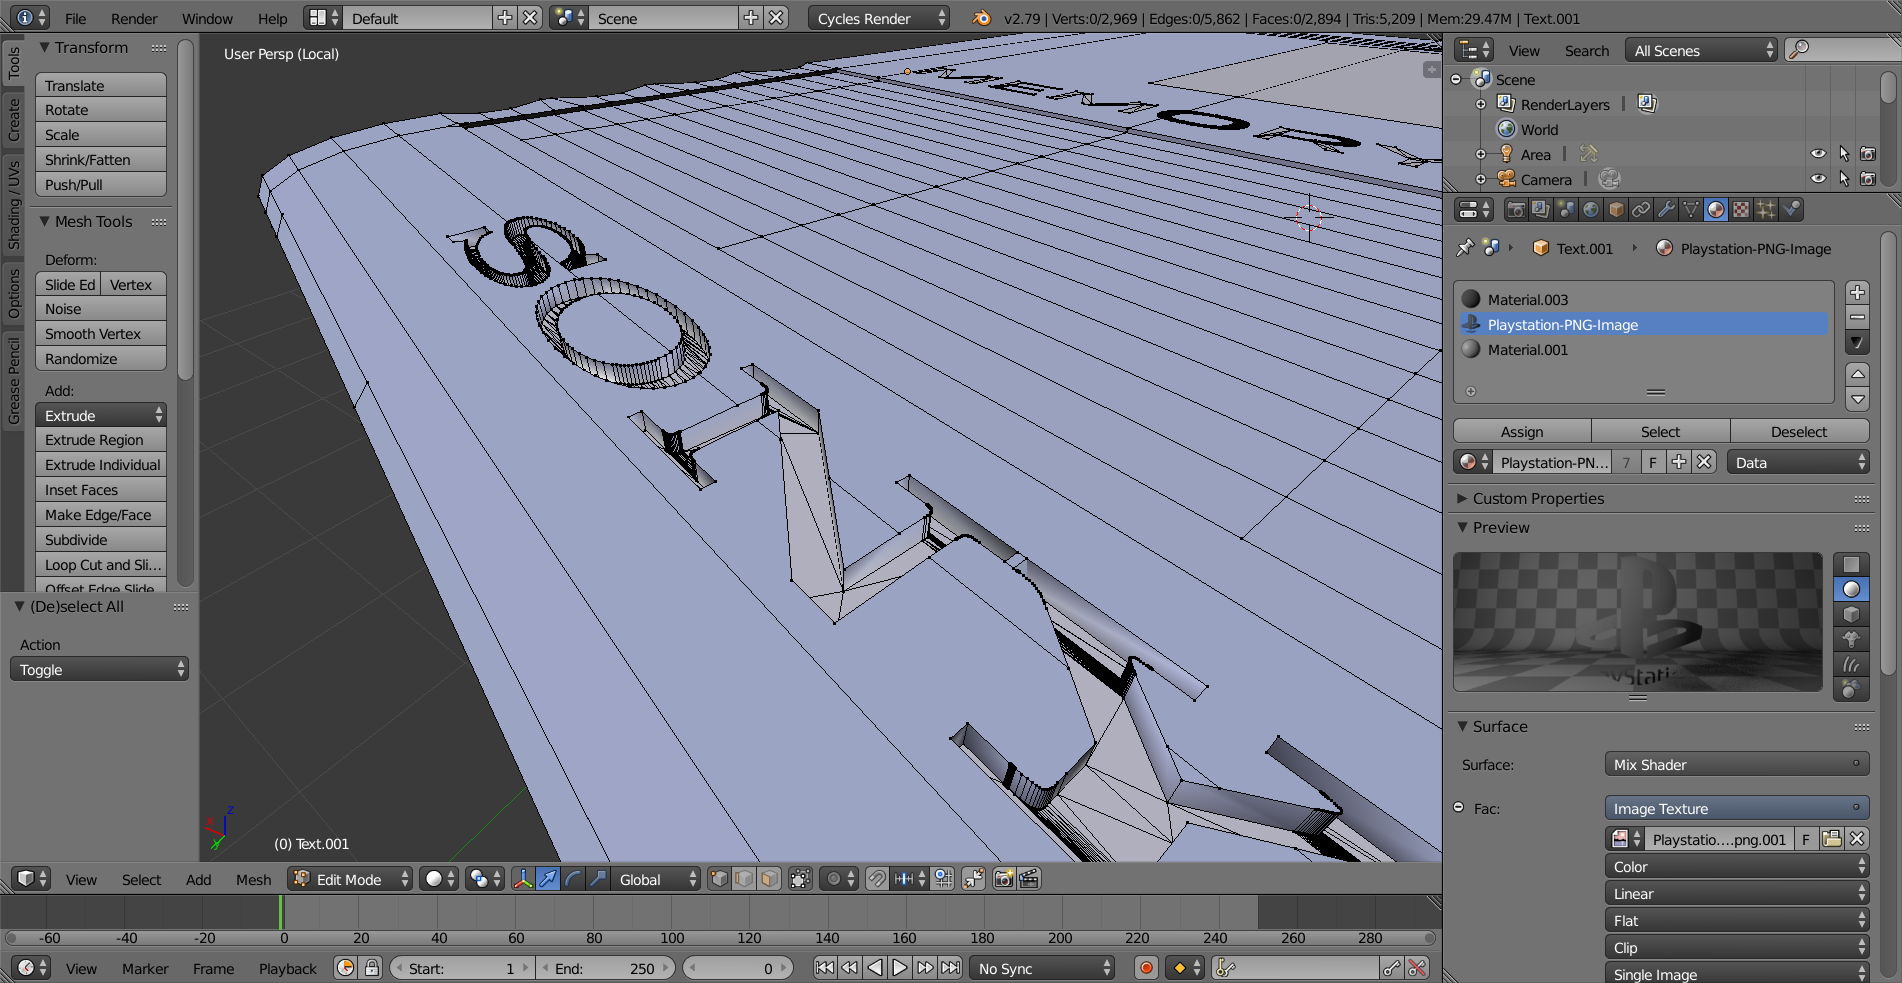Viewport: 1902px width, 983px height.
Task: Toggle the 3D manipulator widget on/off
Action: [523, 879]
